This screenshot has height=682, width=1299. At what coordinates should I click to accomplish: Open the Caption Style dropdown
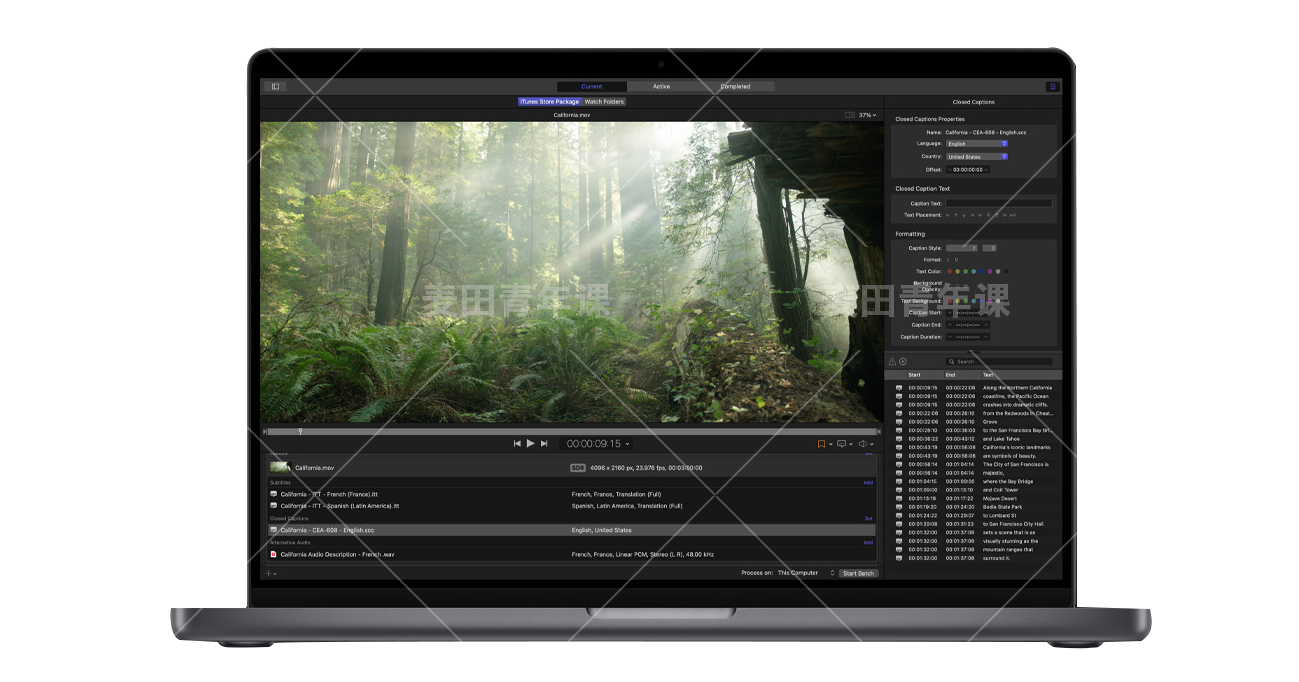point(962,248)
